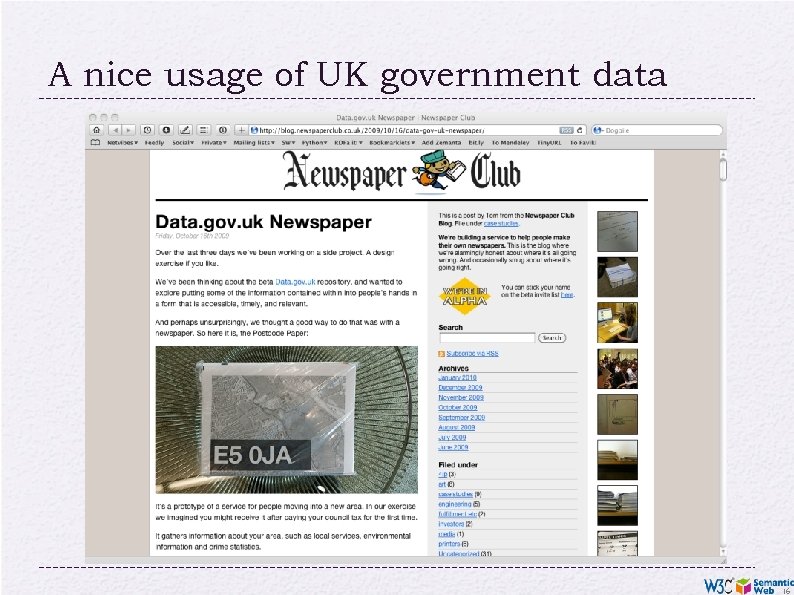Image resolution: width=794 pixels, height=595 pixels.
Task: Open the media category link
Action: (x=447, y=534)
